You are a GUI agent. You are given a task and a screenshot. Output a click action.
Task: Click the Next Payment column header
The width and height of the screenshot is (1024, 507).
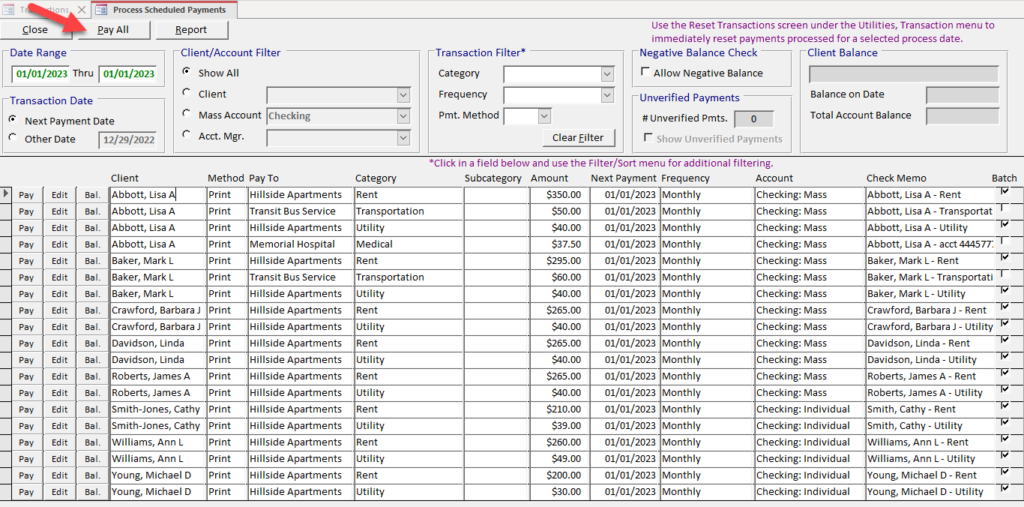623,178
